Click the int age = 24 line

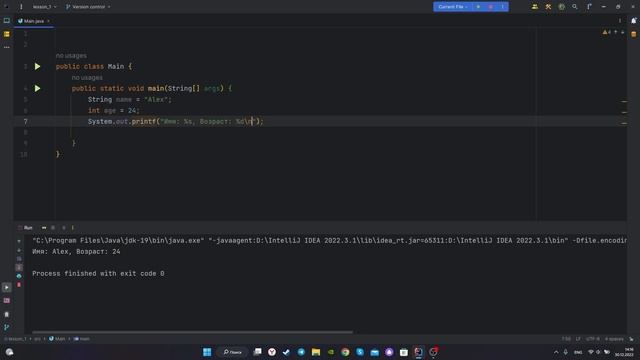[113, 110]
